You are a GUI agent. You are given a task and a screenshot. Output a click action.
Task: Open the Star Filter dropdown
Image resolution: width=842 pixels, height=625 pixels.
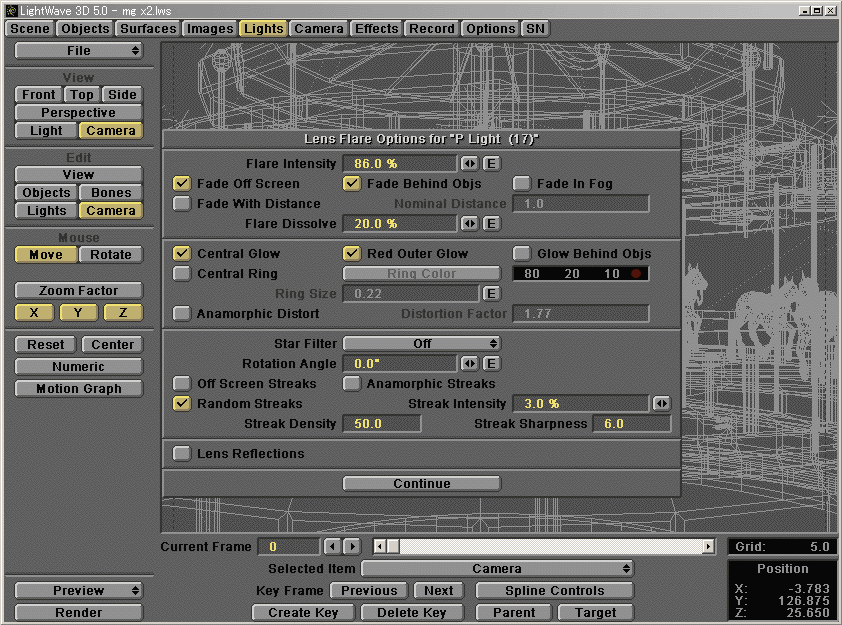[x=422, y=343]
